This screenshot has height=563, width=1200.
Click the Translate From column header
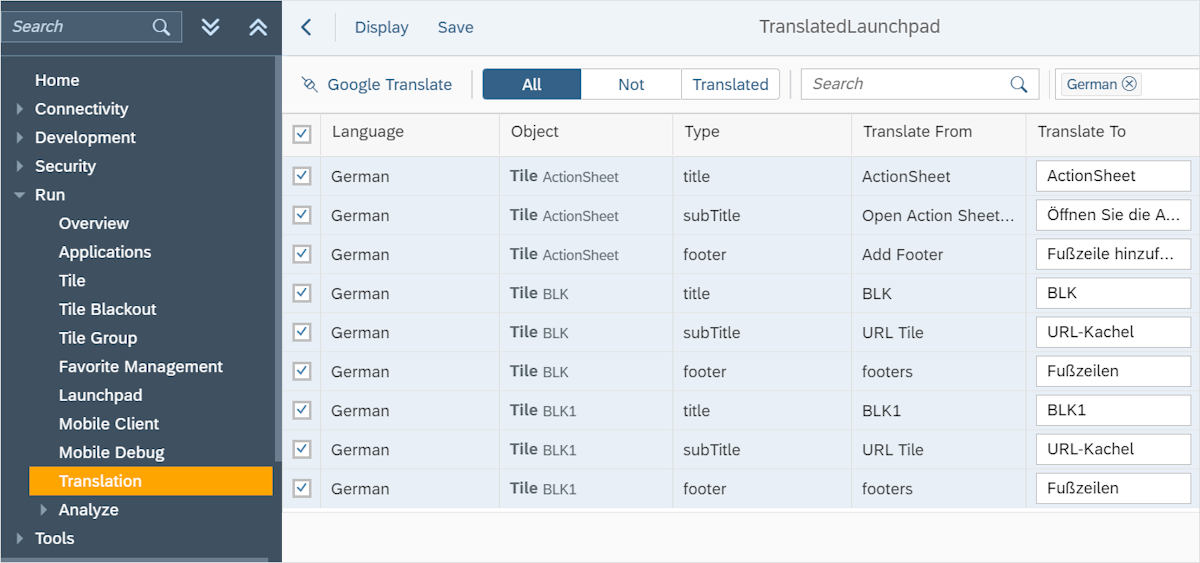(x=918, y=132)
